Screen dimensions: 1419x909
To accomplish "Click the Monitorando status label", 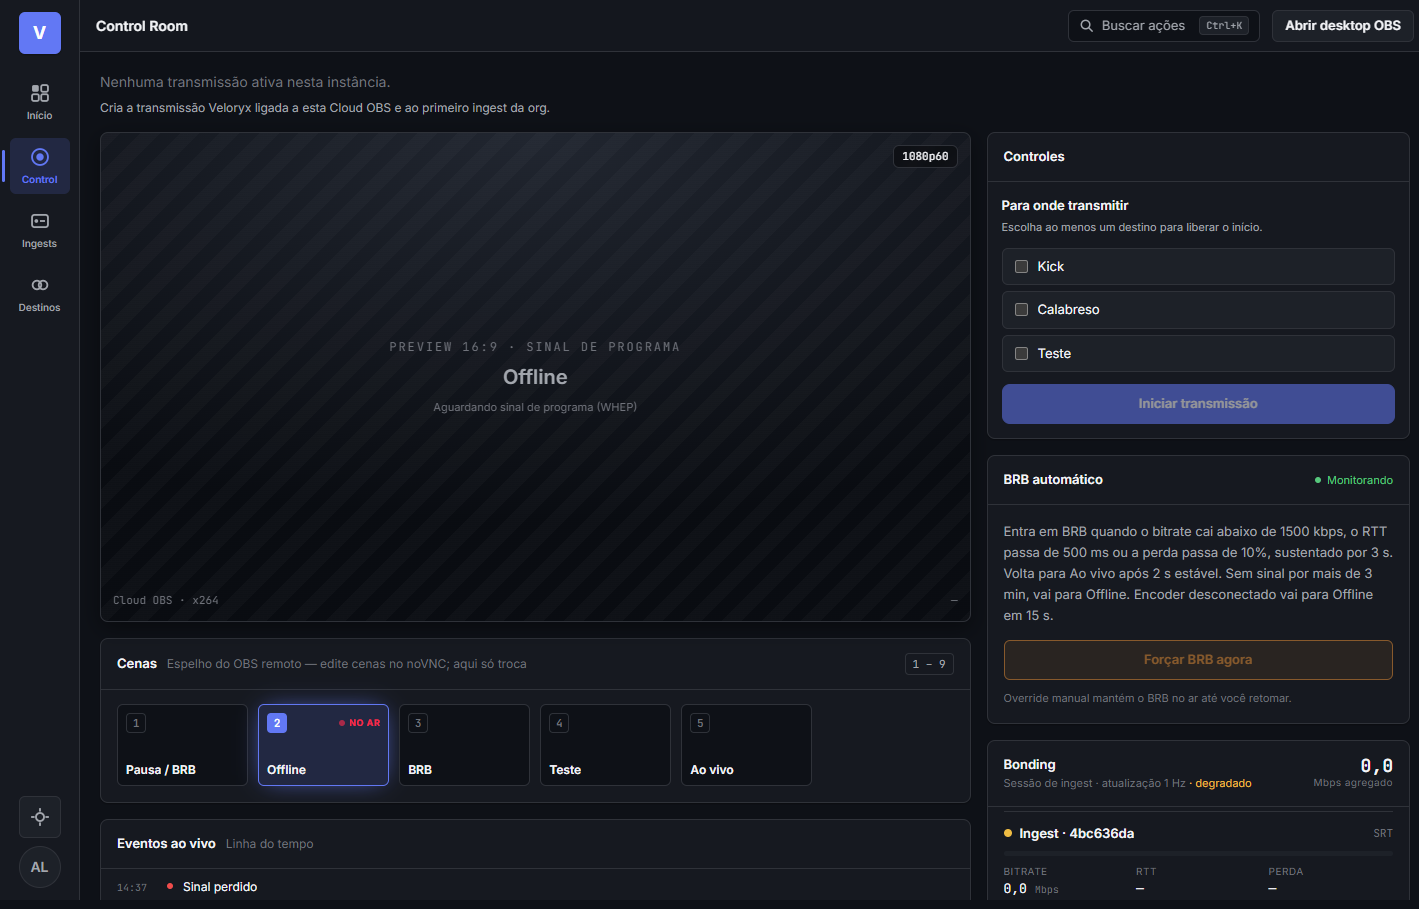I will click(x=1360, y=481).
